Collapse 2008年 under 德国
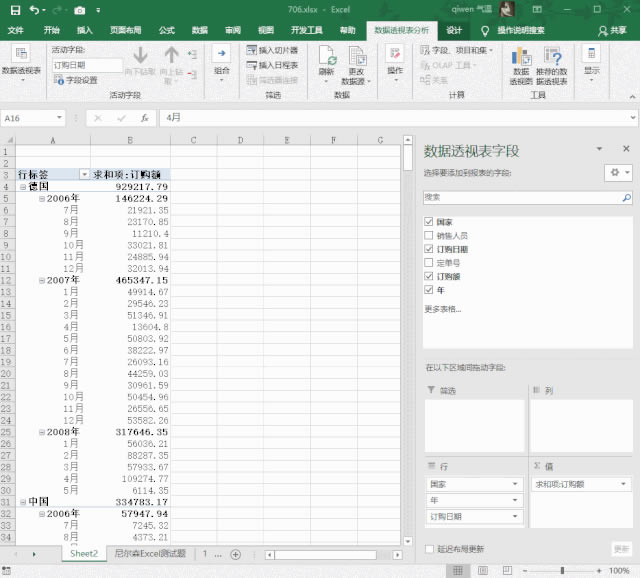This screenshot has width=640, height=578. pyautogui.click(x=42, y=432)
